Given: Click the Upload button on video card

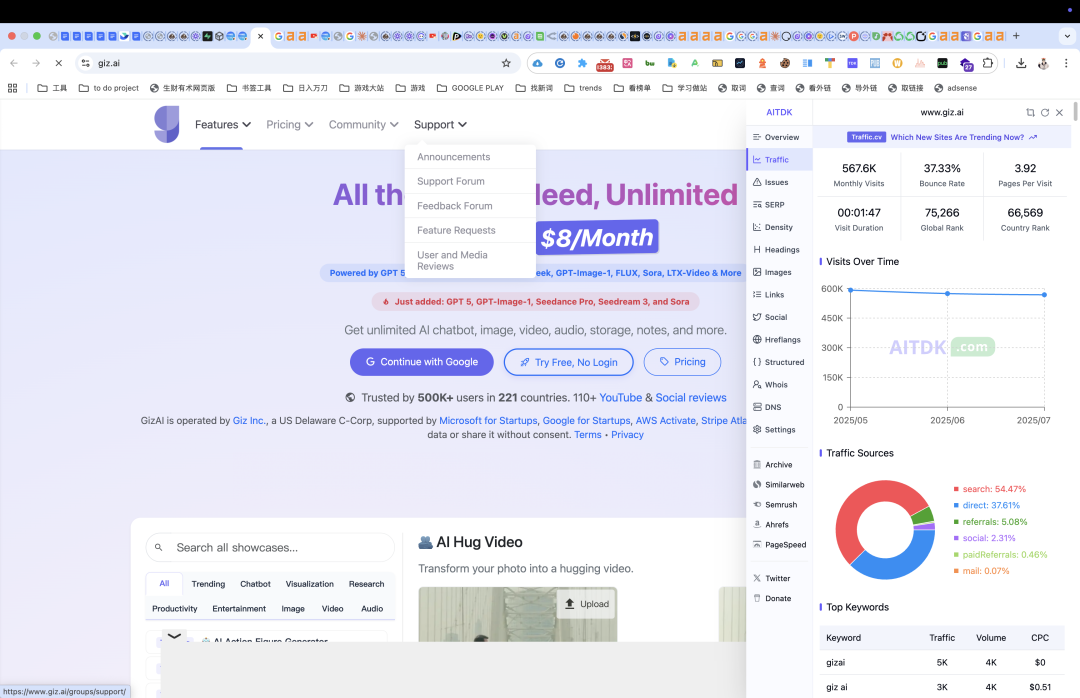Looking at the screenshot, I should tap(587, 604).
